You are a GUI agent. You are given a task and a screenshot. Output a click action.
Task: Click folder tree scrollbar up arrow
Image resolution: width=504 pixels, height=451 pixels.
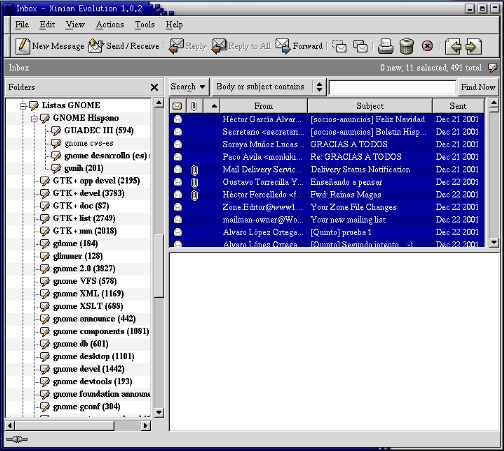pos(159,103)
